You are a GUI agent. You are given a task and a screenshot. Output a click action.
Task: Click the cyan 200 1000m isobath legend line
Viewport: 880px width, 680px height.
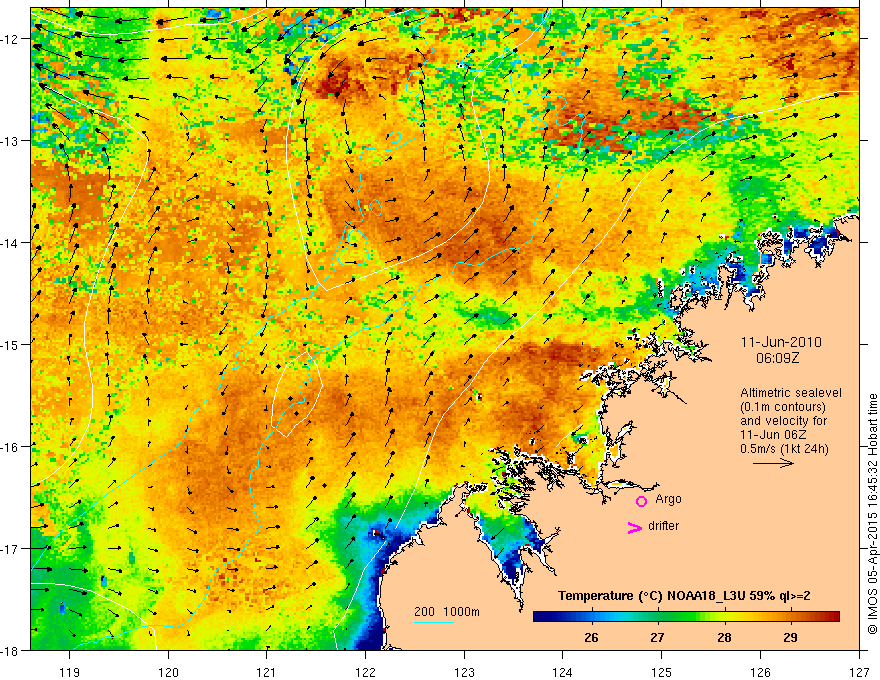(434, 622)
